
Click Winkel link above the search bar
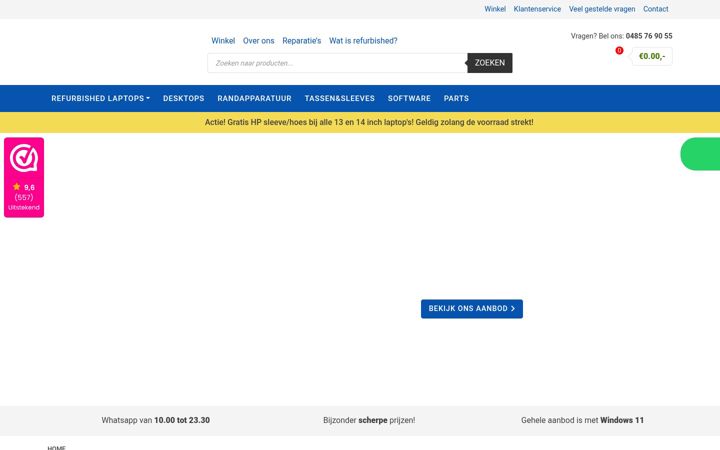click(223, 41)
